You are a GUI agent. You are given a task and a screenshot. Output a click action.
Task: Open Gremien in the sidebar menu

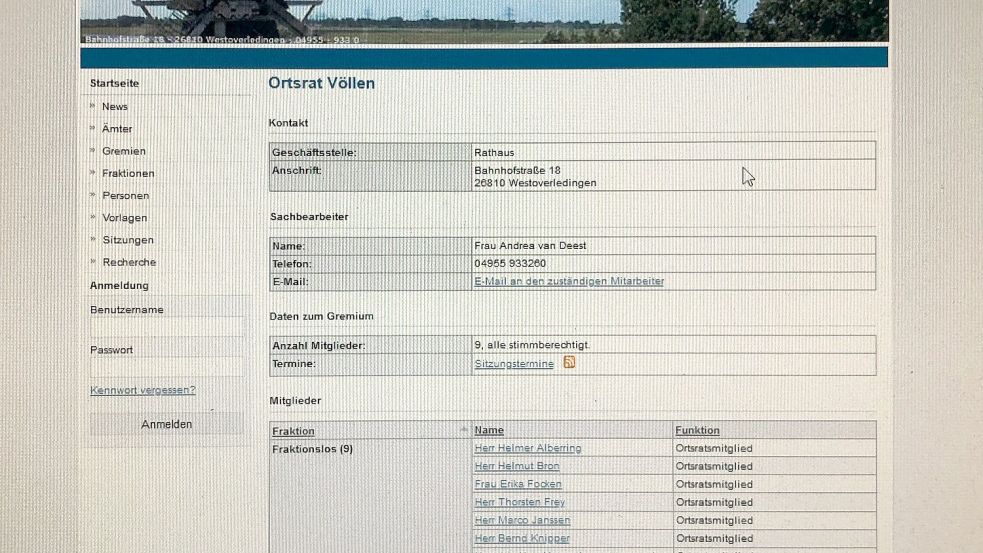(x=124, y=151)
